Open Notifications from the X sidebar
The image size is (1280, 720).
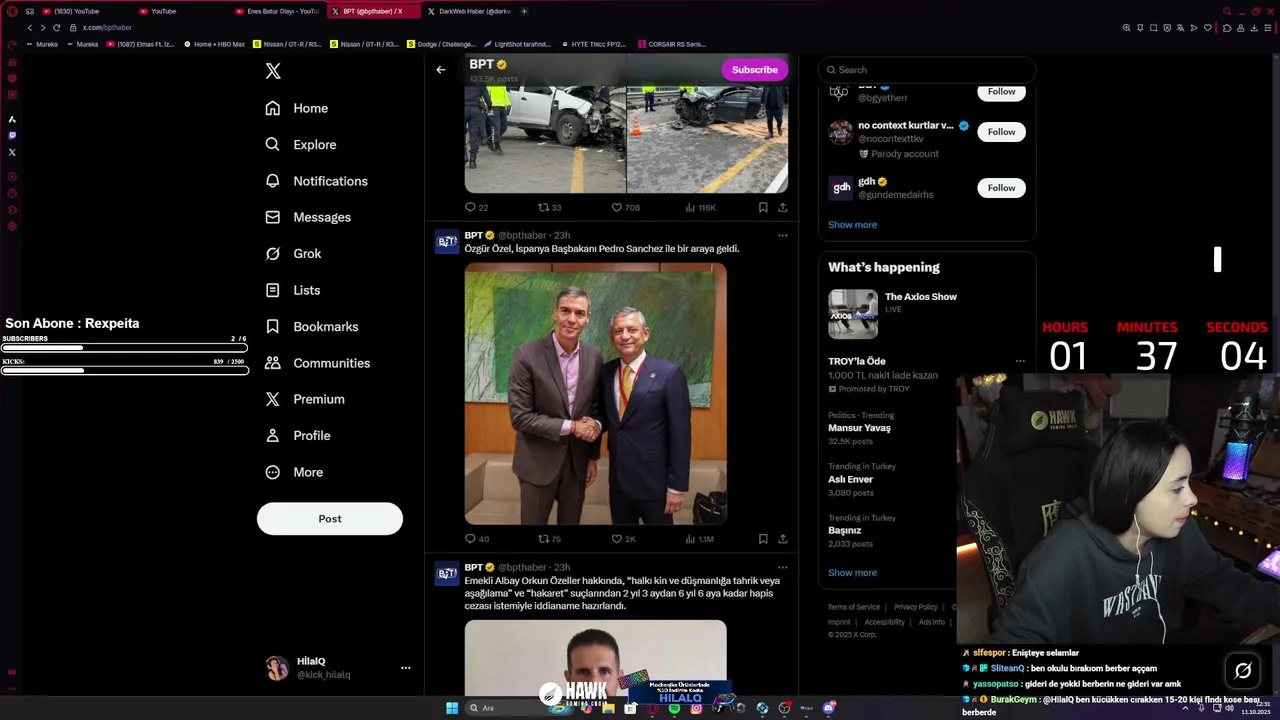[x=317, y=181]
